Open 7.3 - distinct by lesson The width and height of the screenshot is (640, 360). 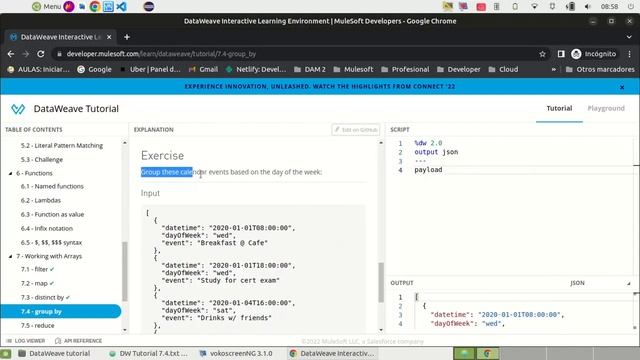(x=45, y=298)
